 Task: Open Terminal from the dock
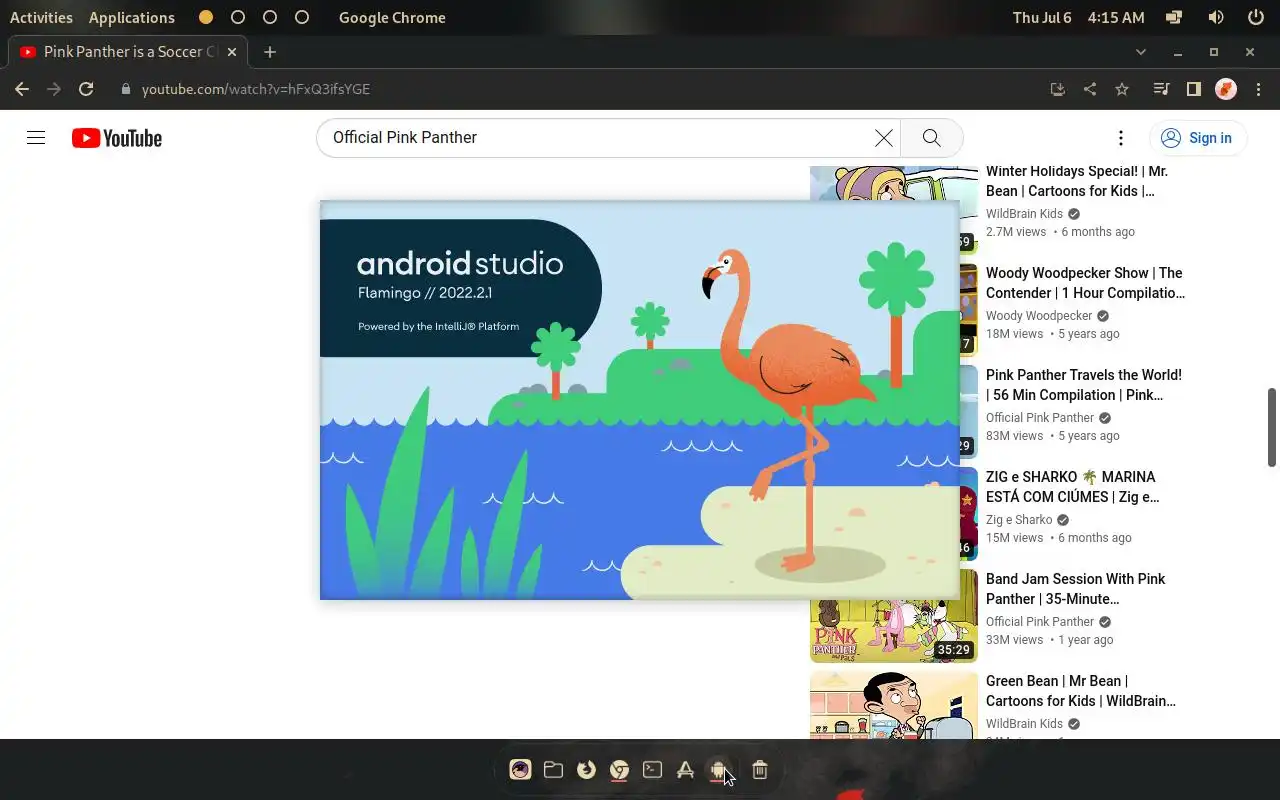coord(653,769)
